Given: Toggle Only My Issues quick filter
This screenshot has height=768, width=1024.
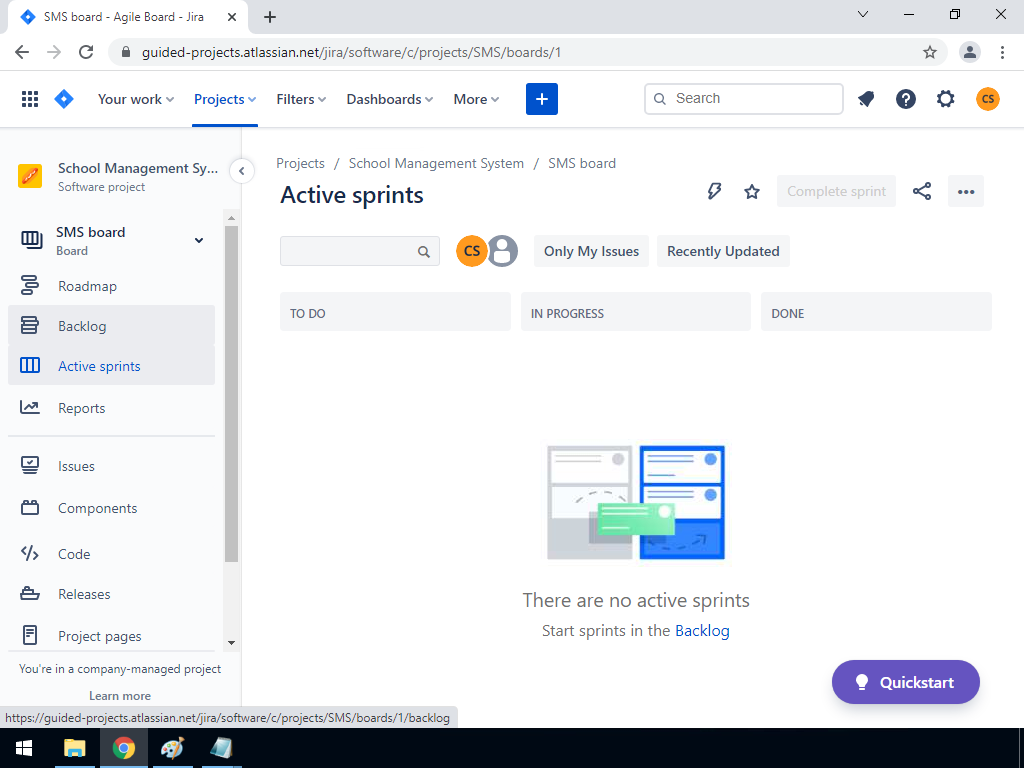Looking at the screenshot, I should (x=591, y=251).
